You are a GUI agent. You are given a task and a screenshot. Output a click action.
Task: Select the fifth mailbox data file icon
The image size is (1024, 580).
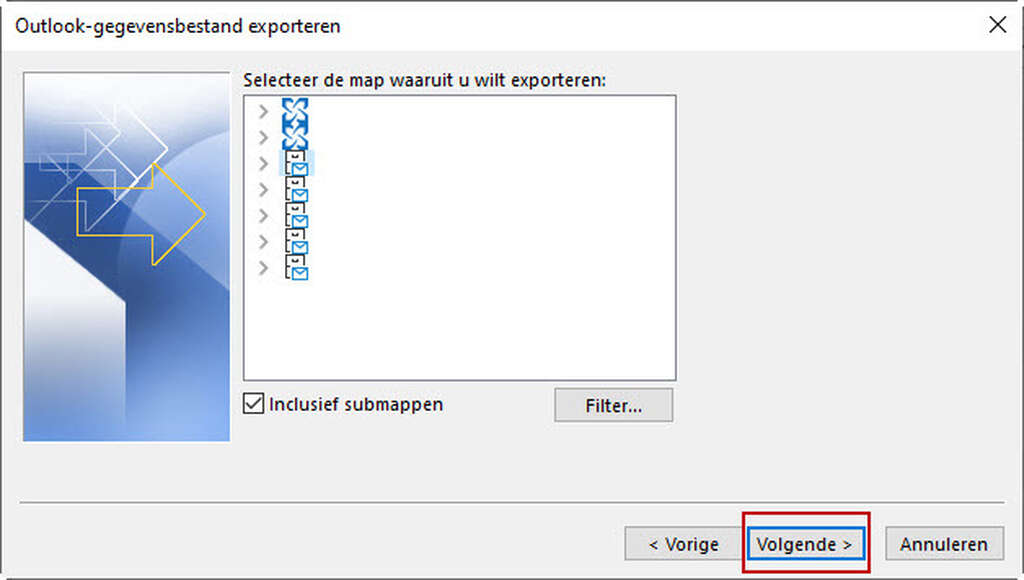(296, 216)
